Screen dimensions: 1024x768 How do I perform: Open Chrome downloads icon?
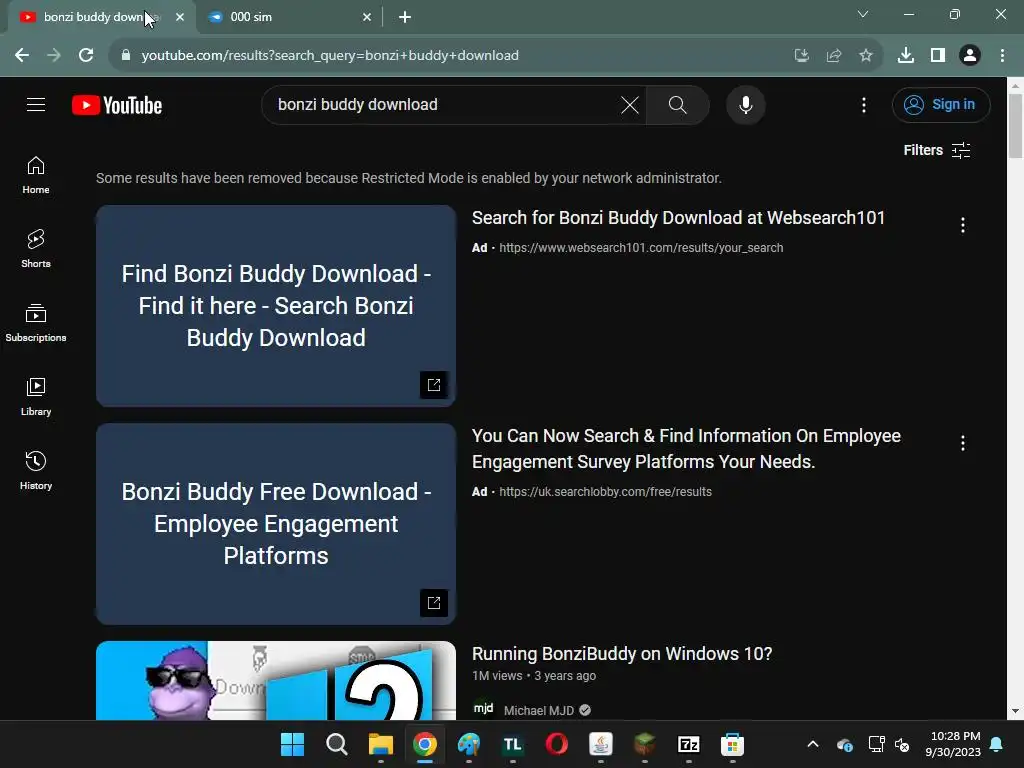pos(906,56)
